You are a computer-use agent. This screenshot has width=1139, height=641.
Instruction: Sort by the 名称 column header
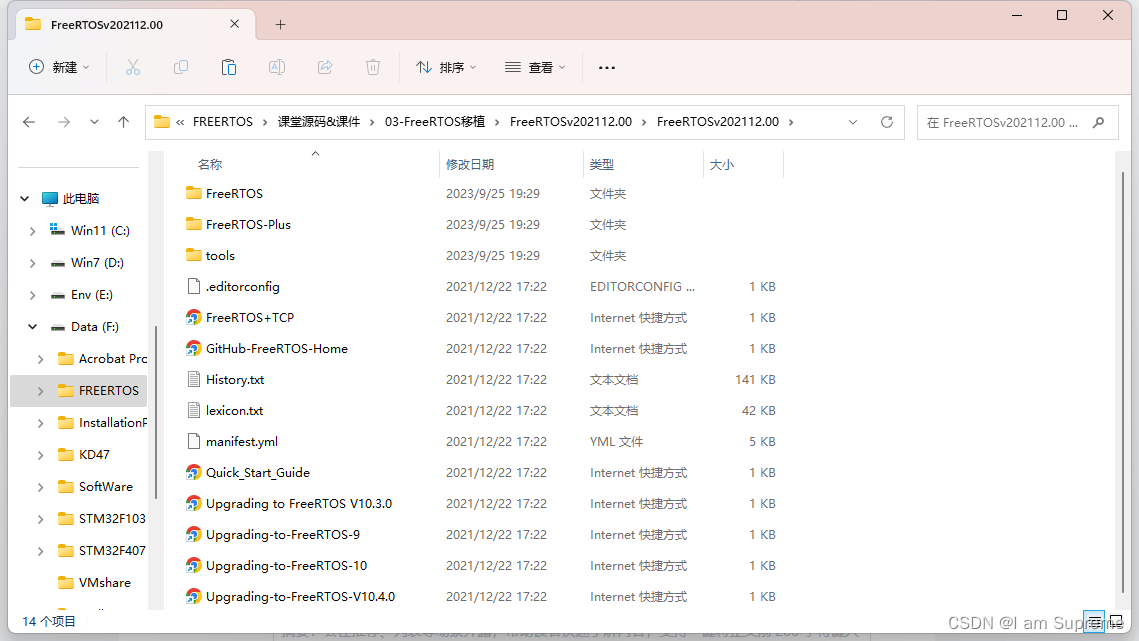tap(210, 165)
